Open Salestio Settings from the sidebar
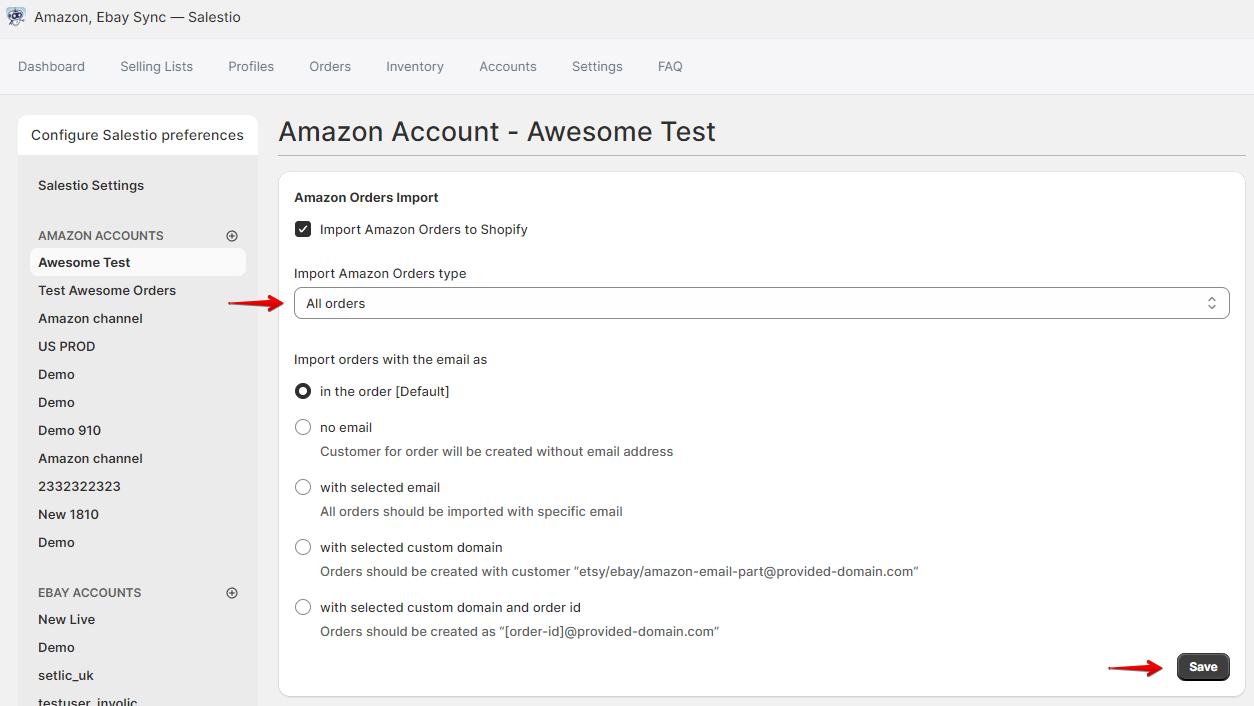Screen dimensions: 1254x706 click(91, 185)
